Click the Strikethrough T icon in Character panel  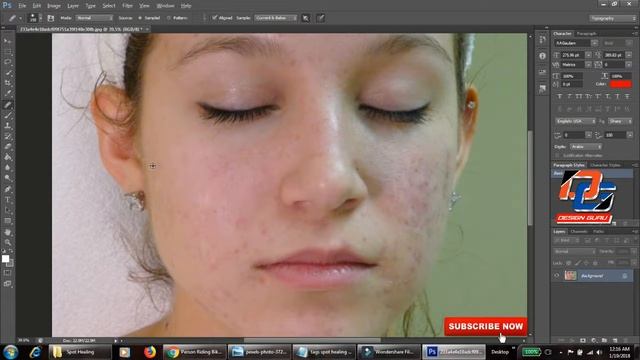coord(627,96)
